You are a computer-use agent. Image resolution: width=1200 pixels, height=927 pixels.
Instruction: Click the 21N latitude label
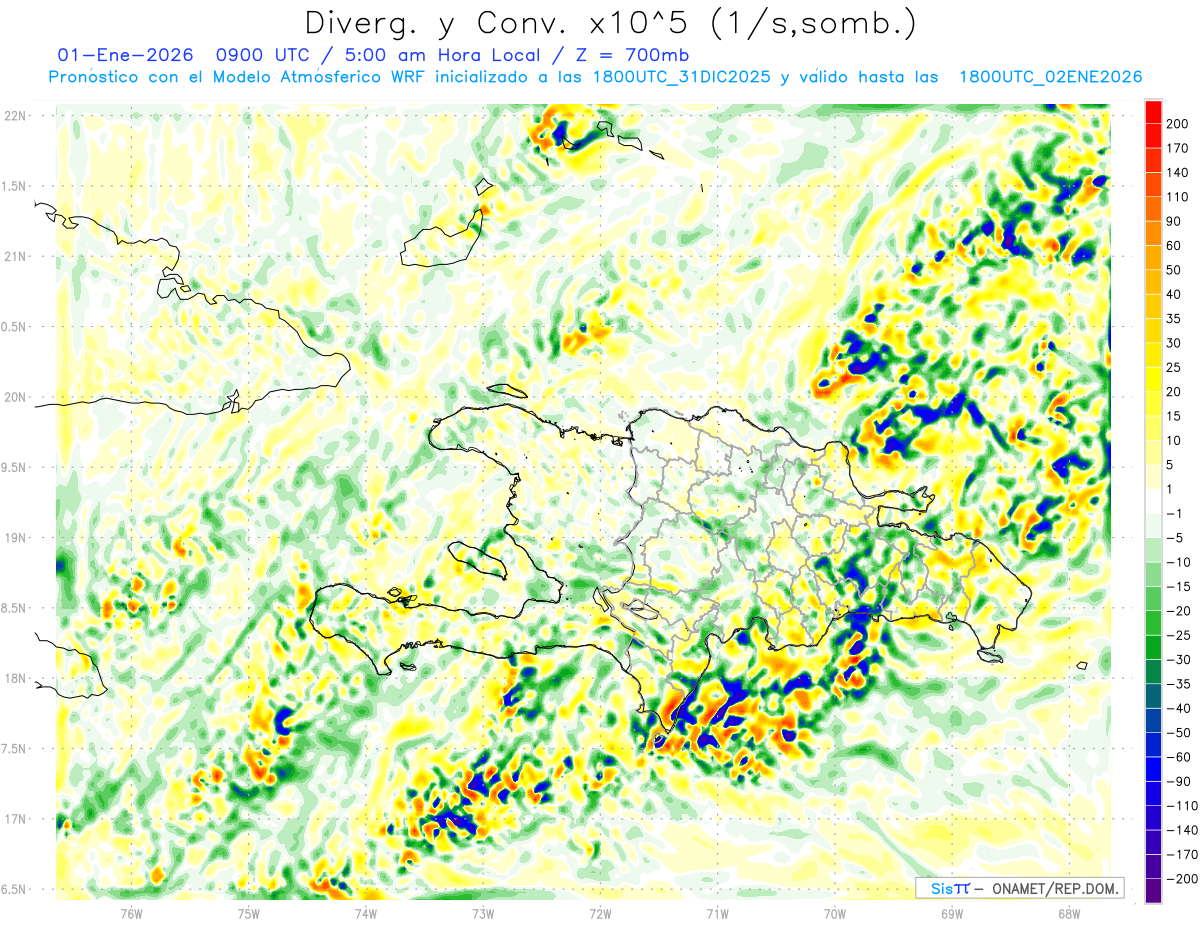click(15, 257)
